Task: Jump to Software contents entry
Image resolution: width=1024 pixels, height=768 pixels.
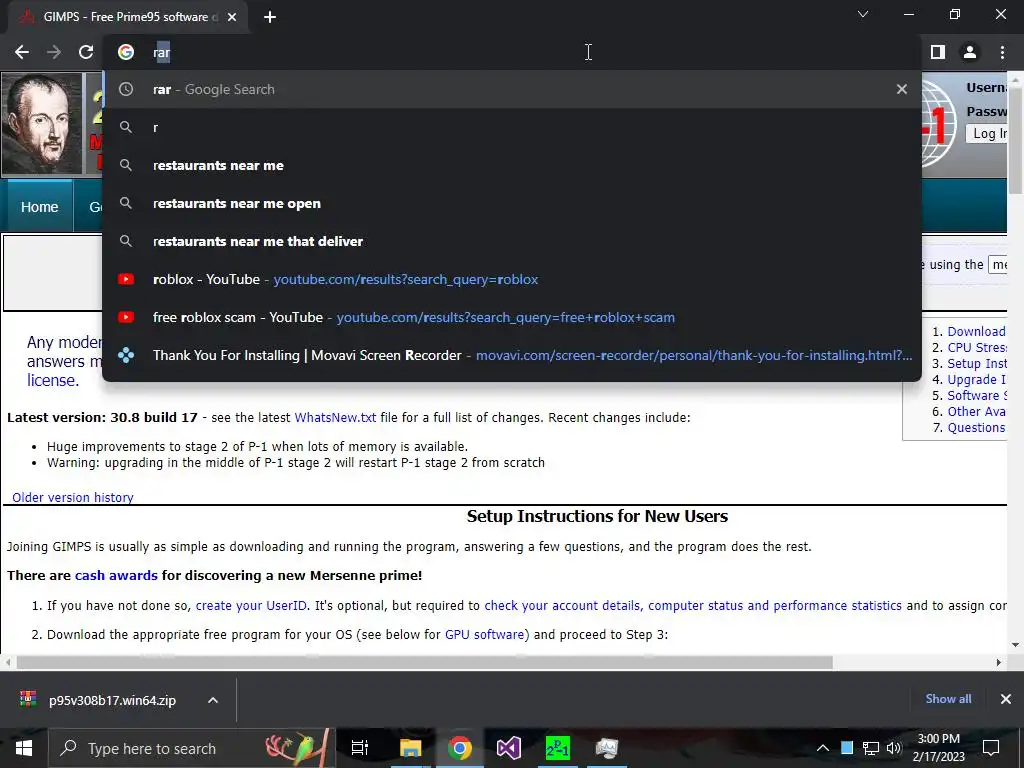Action: (976, 396)
